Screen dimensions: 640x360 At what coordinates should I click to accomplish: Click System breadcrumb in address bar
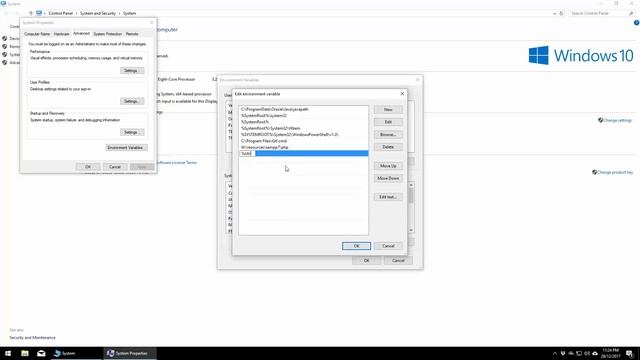129,13
